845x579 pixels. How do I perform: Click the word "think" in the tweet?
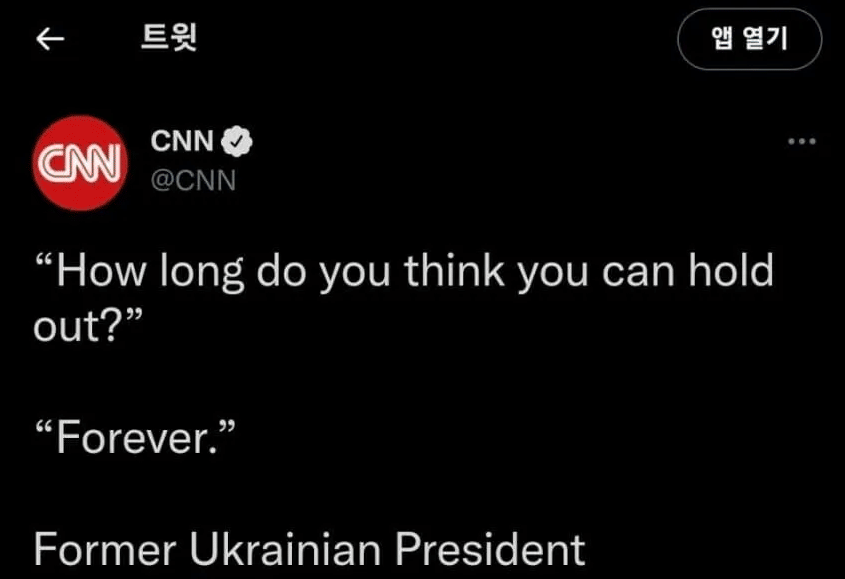[x=454, y=270]
